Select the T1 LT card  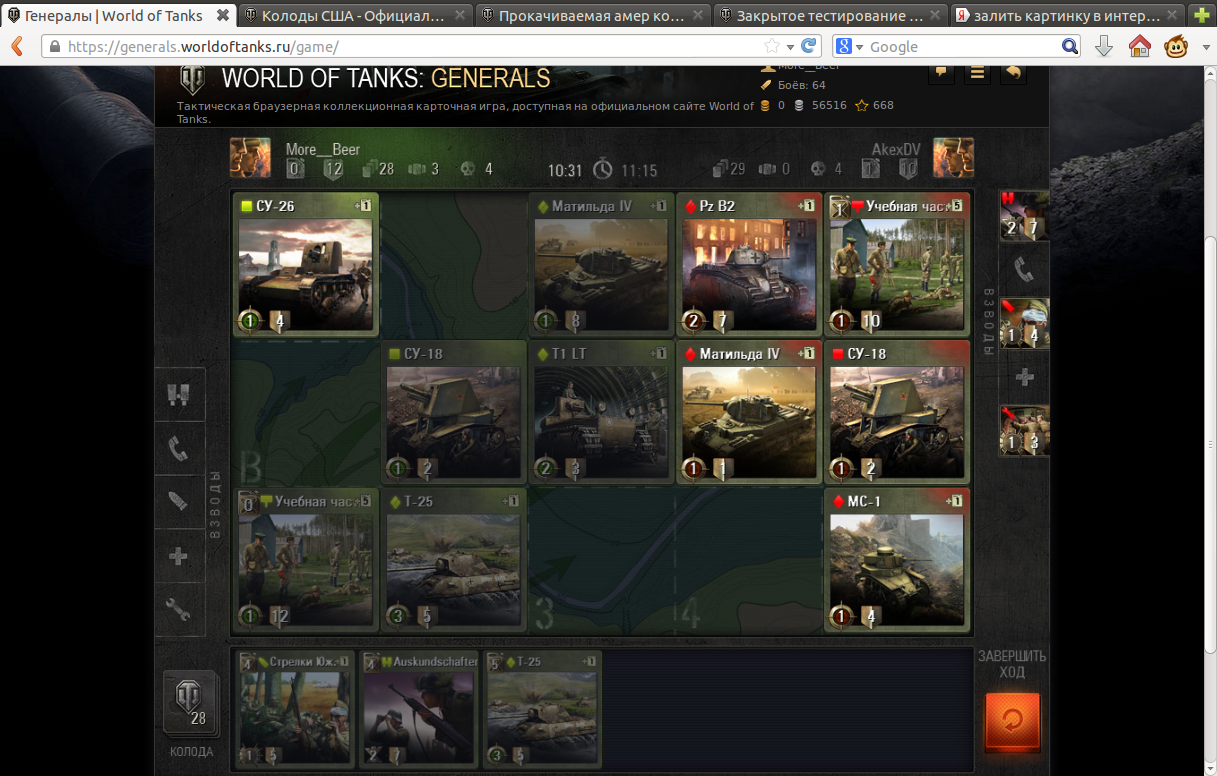601,412
